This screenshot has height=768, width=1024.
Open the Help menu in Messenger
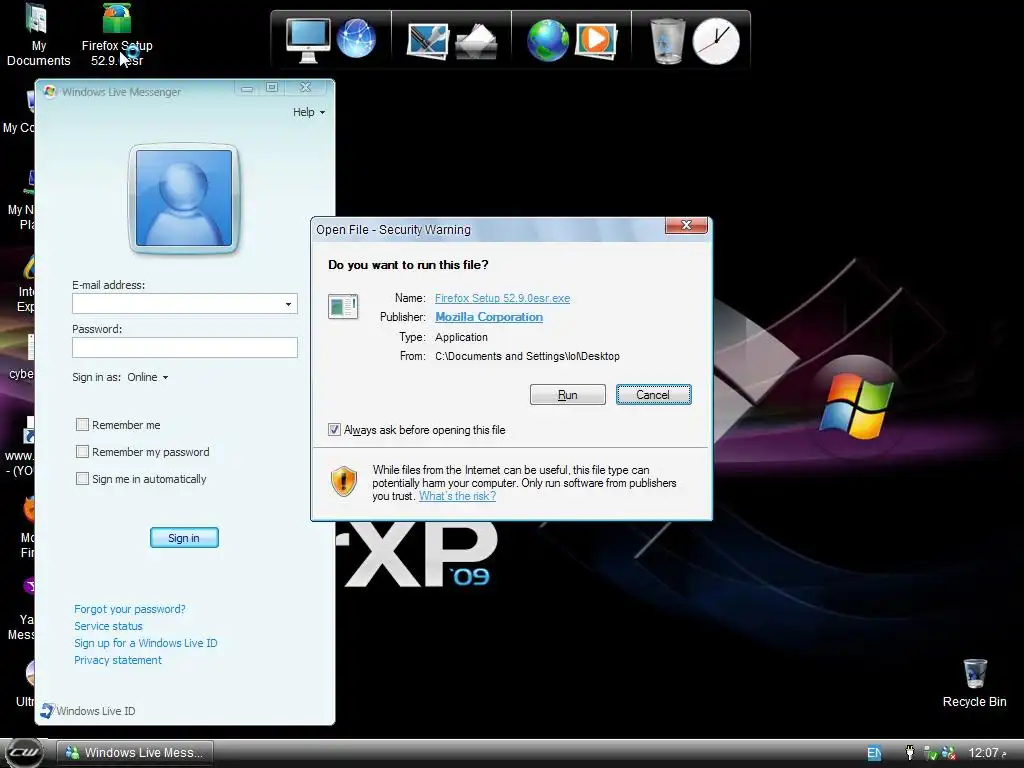coord(308,112)
